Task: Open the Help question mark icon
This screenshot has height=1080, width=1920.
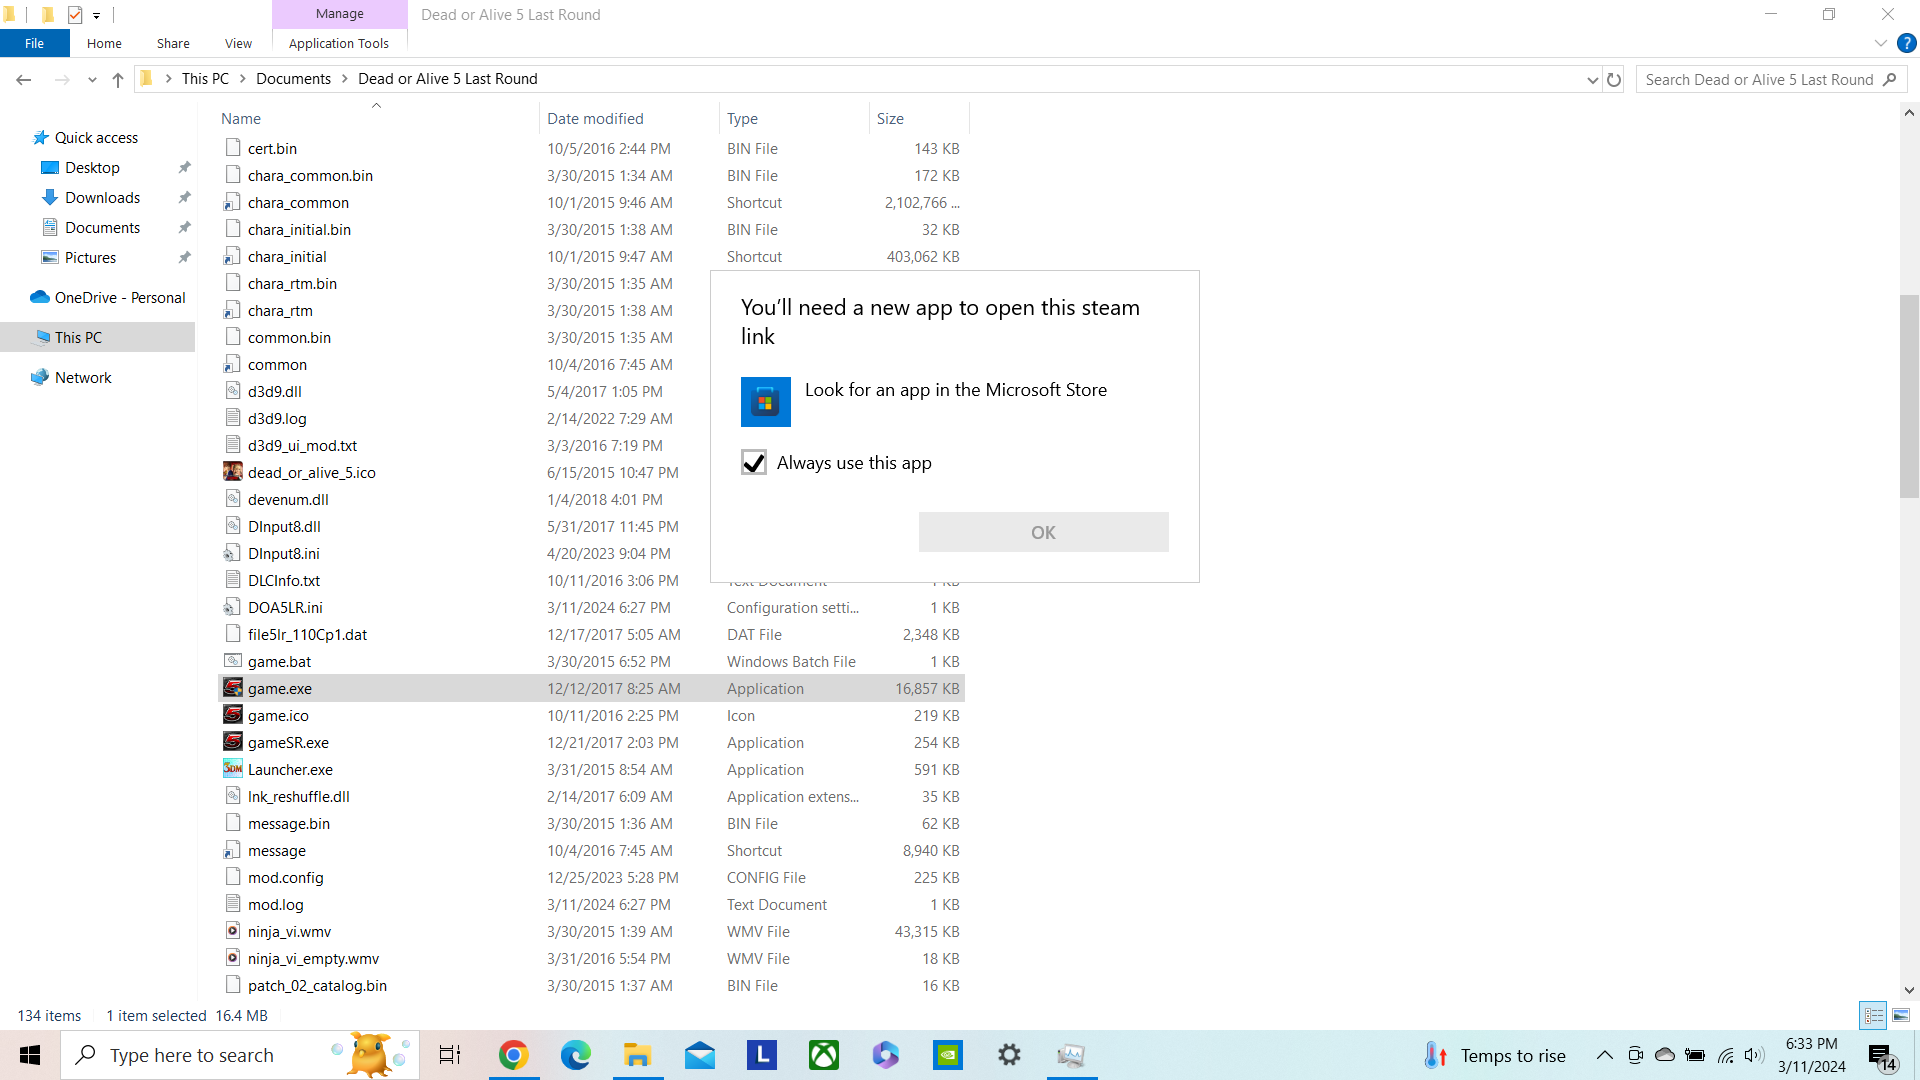Action: 1906,43
